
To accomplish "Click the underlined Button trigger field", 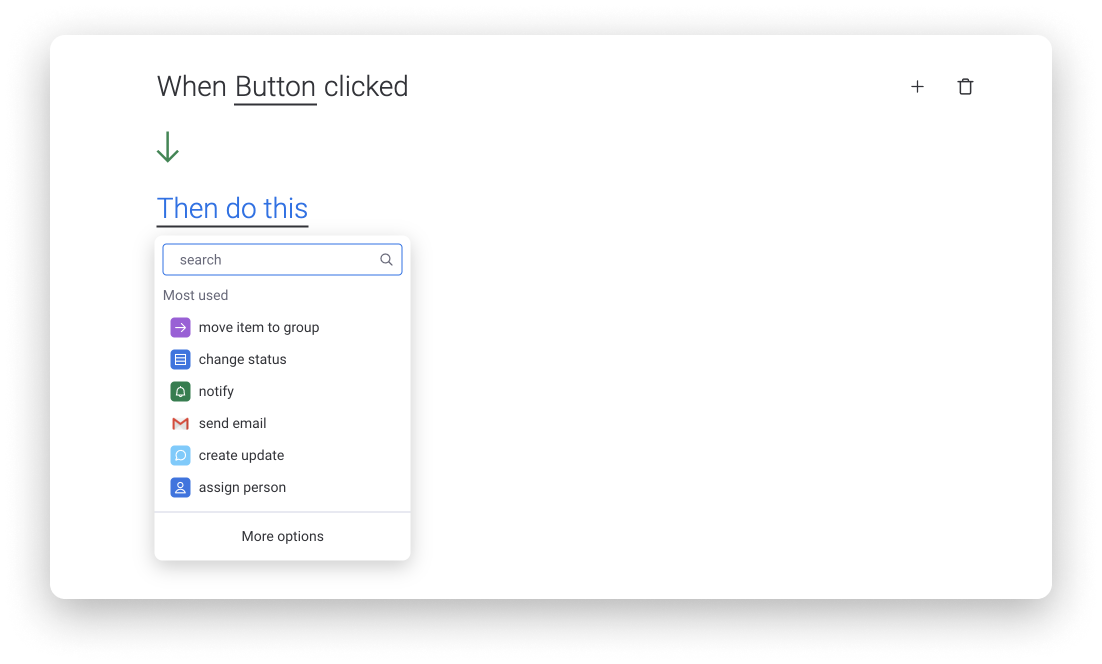I will 275,87.
